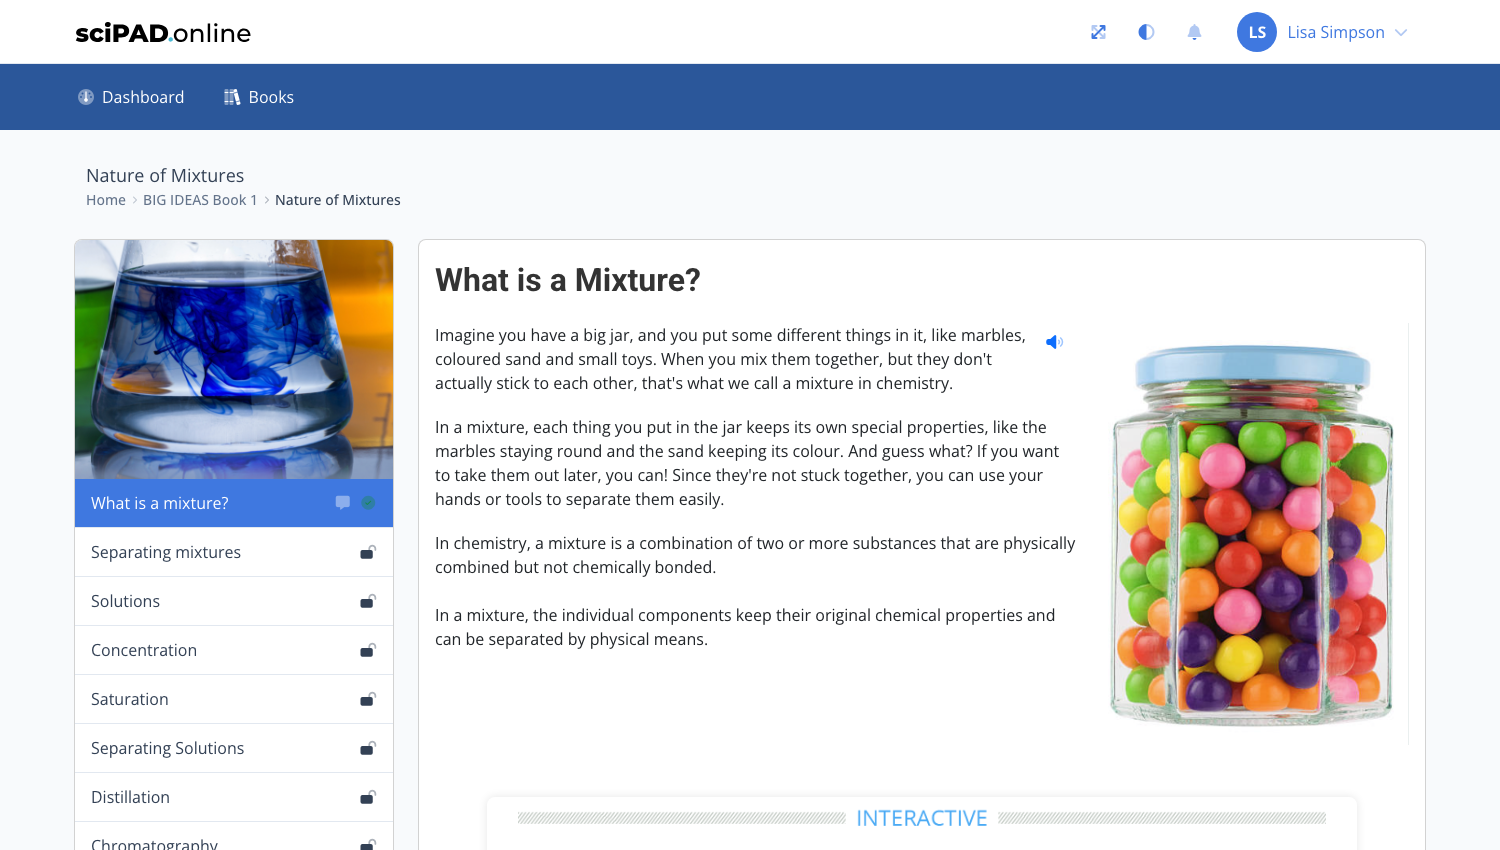
Task: Click the candy jar image
Action: tap(1252, 534)
